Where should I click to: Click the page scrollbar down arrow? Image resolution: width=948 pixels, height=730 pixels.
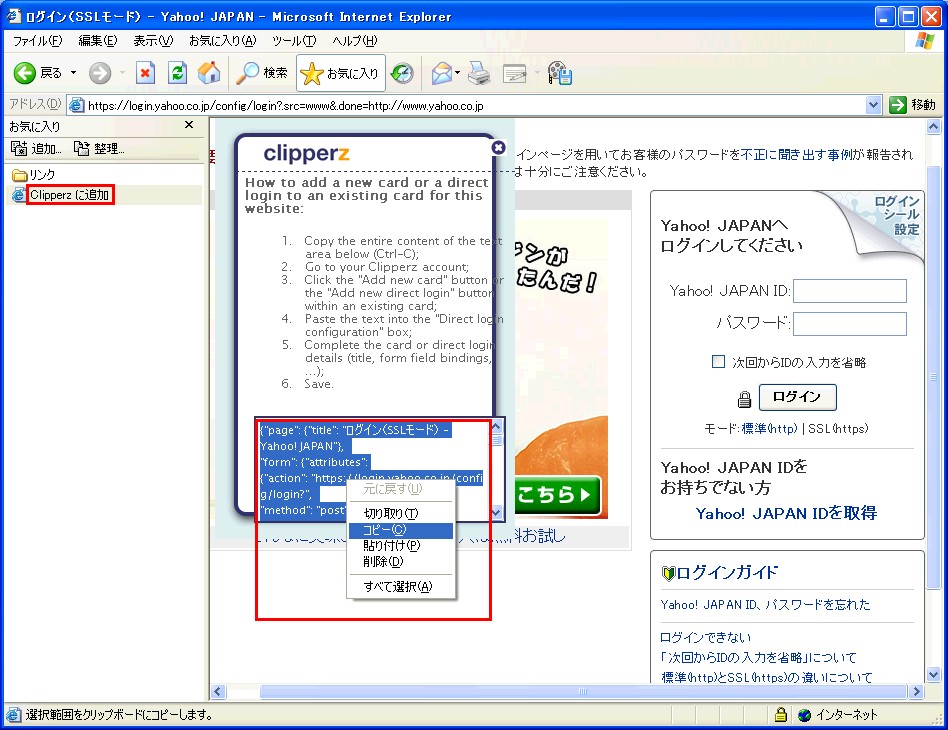[x=933, y=674]
